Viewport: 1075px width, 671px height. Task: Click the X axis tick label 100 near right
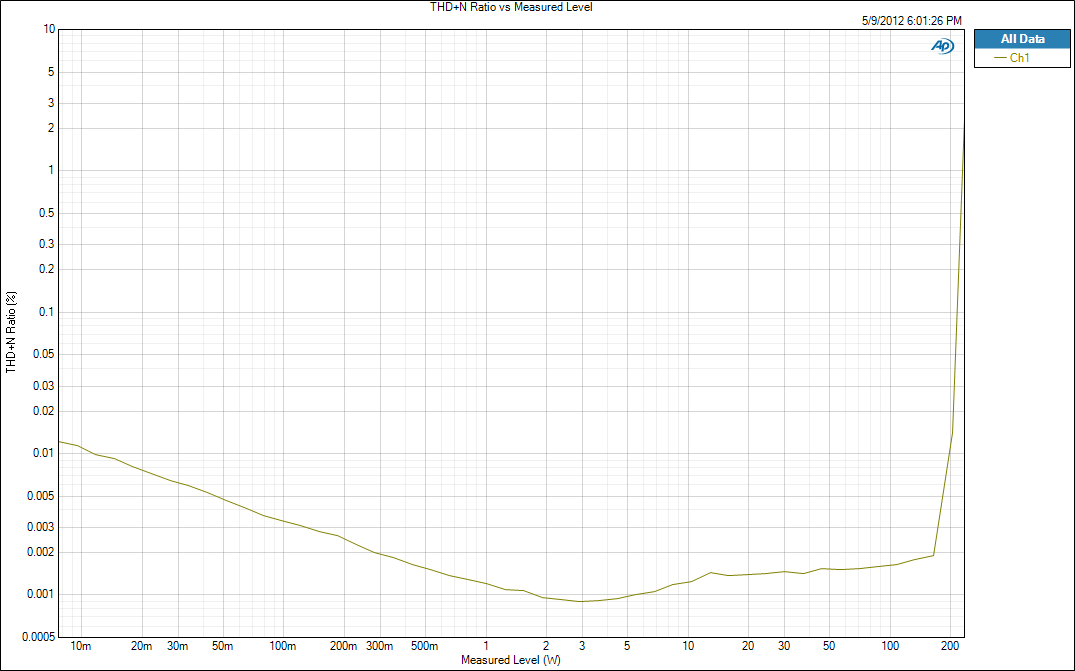click(x=890, y=646)
